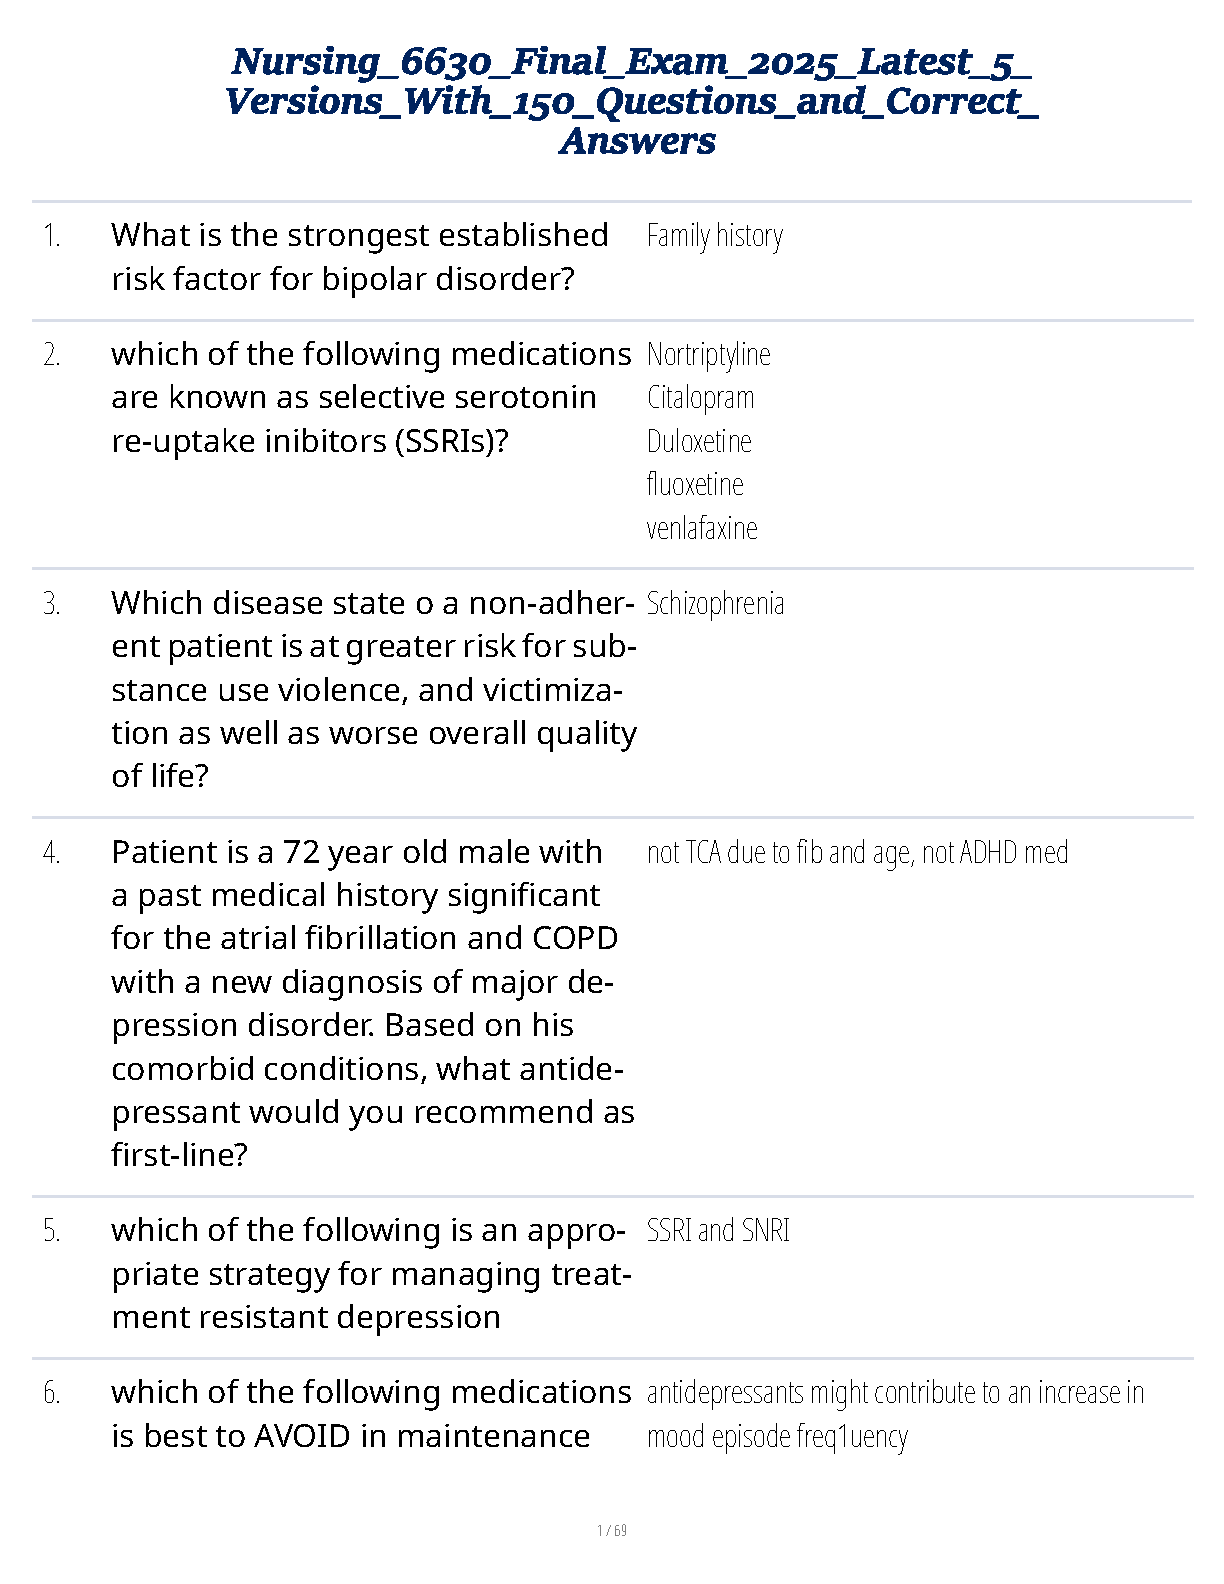Click the non-adherent patient disease state question
The height and width of the screenshot is (1584, 1224).
coord(373,690)
